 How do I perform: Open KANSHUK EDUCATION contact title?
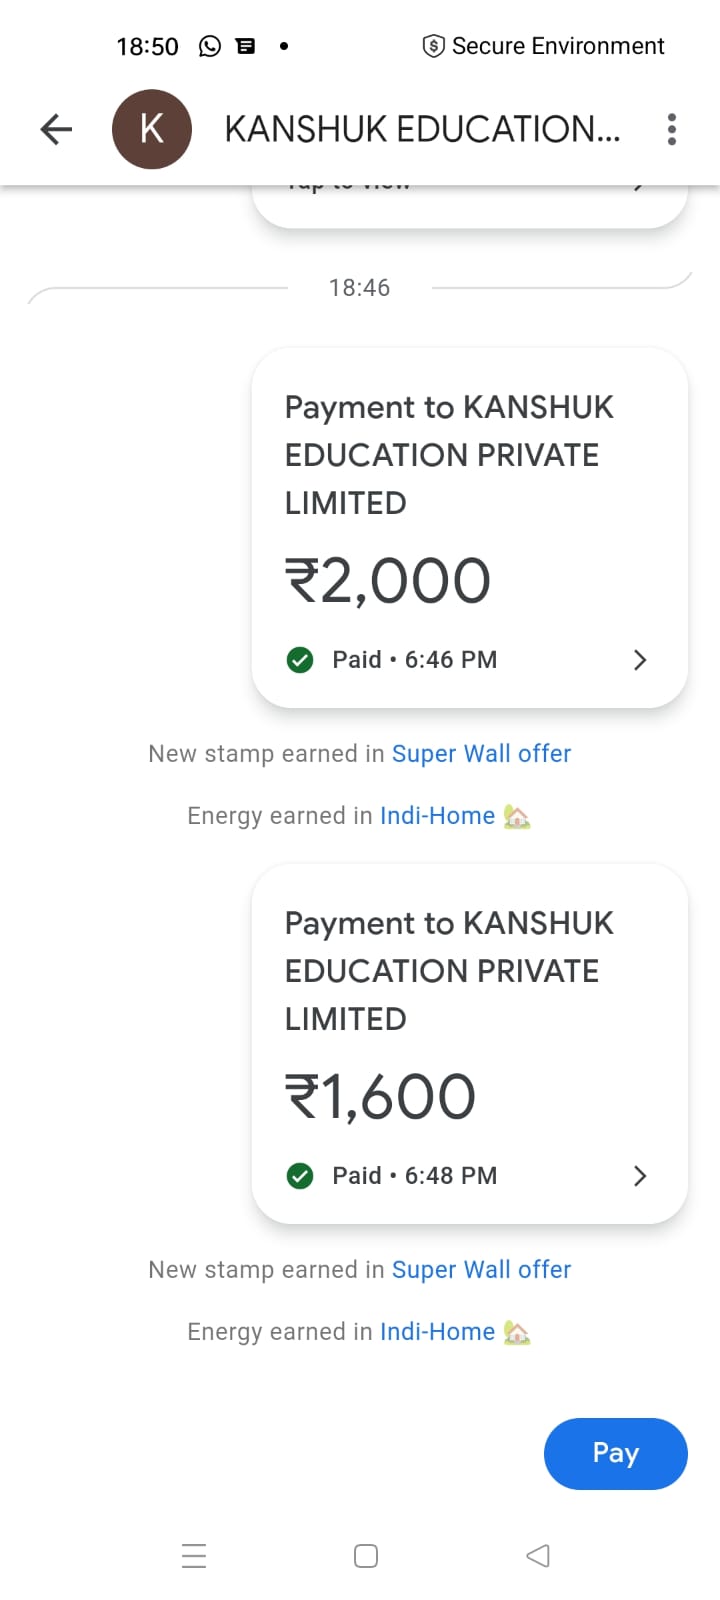(422, 129)
